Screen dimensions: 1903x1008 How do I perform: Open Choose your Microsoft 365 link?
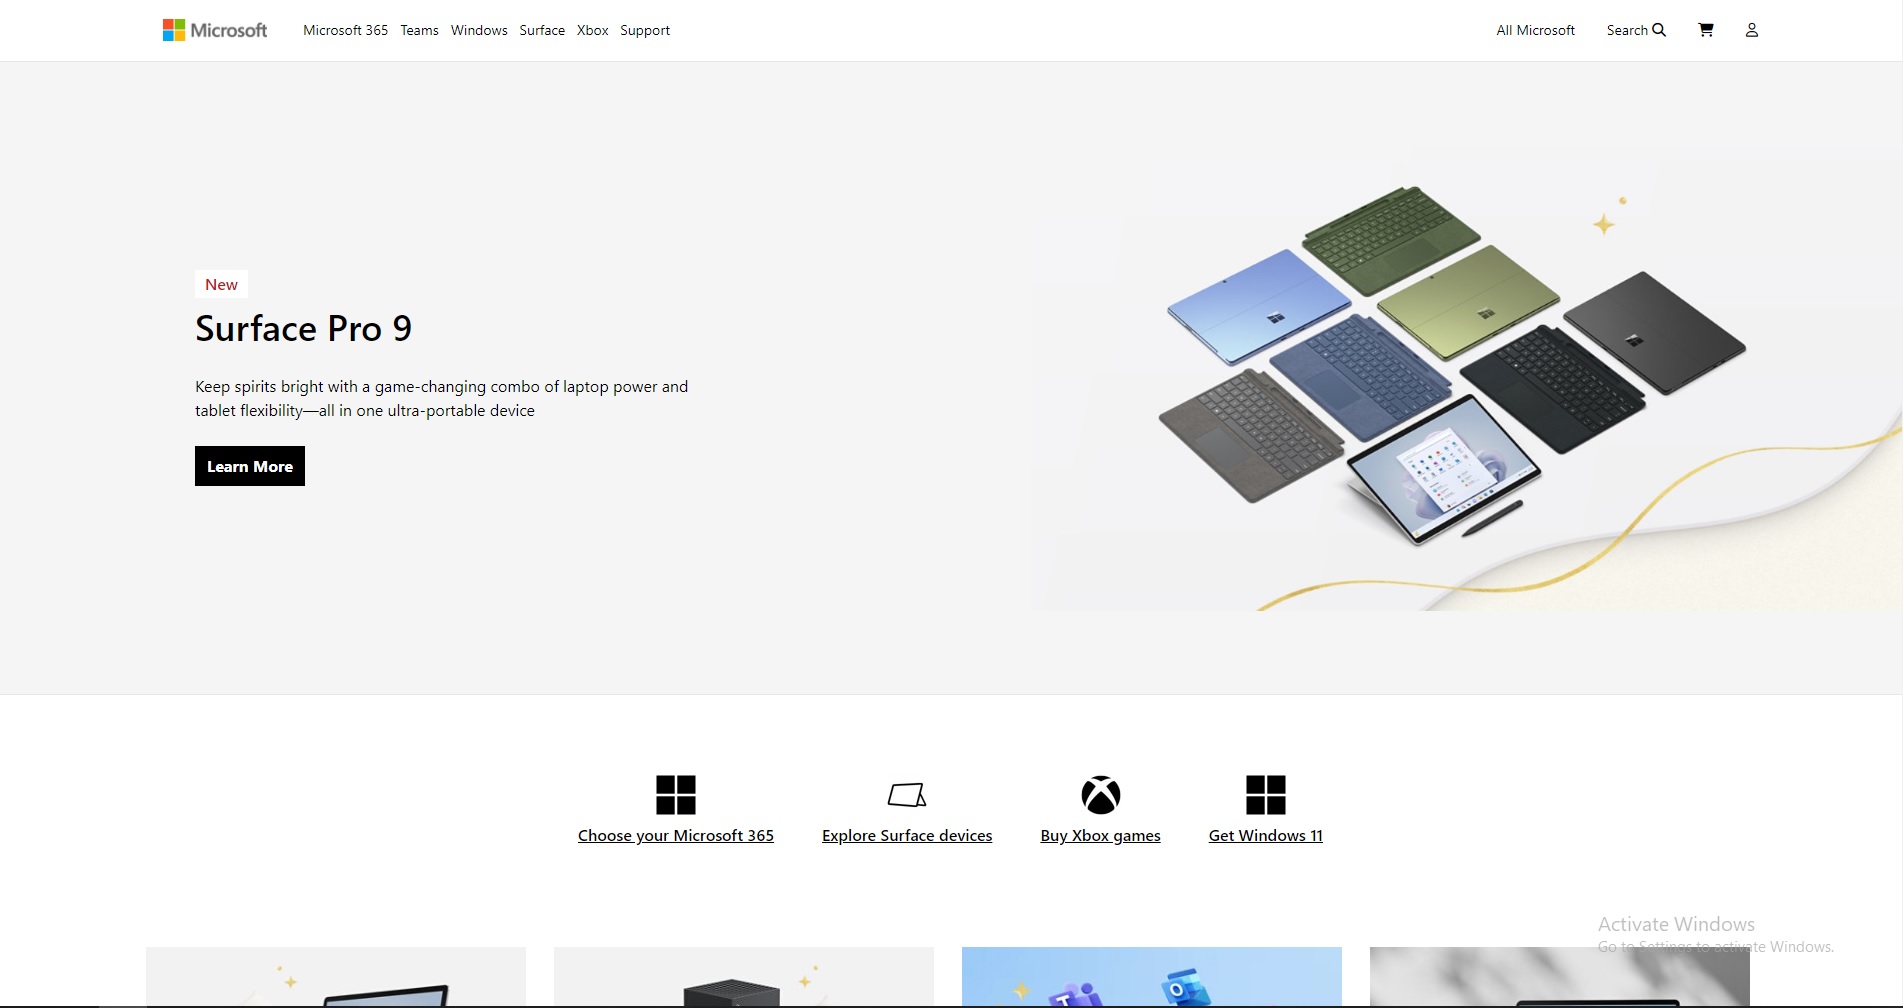(675, 835)
